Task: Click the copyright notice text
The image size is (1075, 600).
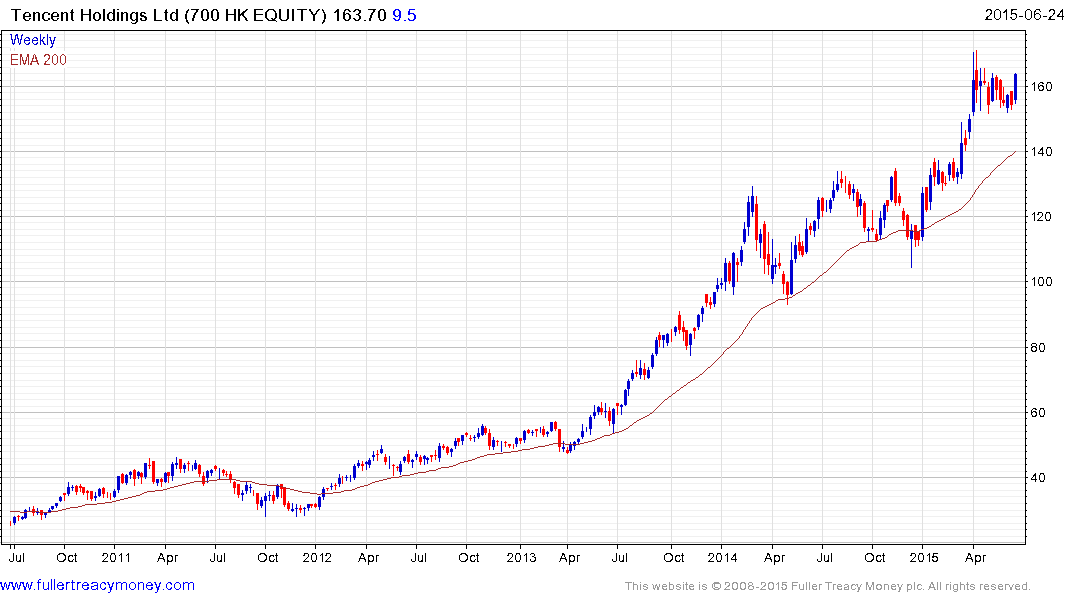Action: click(x=828, y=586)
